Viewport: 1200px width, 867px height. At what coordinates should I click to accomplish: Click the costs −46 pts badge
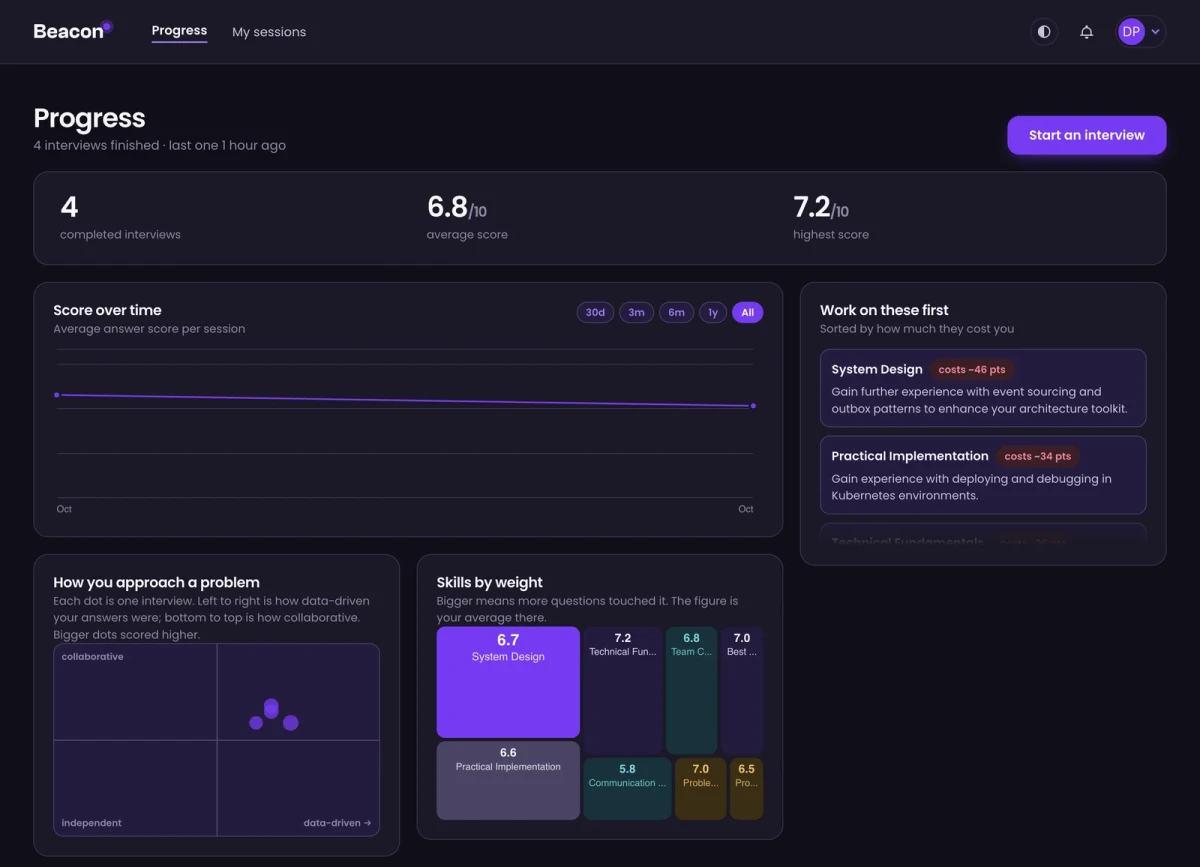[x=972, y=369]
